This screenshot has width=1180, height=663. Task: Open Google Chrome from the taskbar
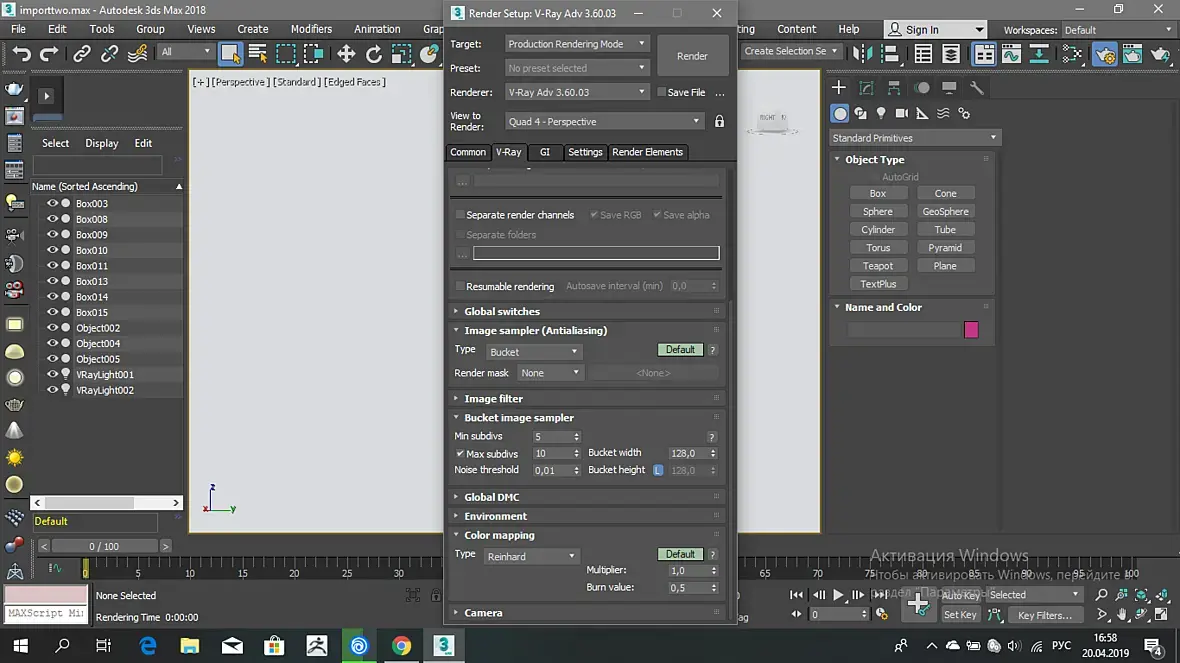pos(401,646)
